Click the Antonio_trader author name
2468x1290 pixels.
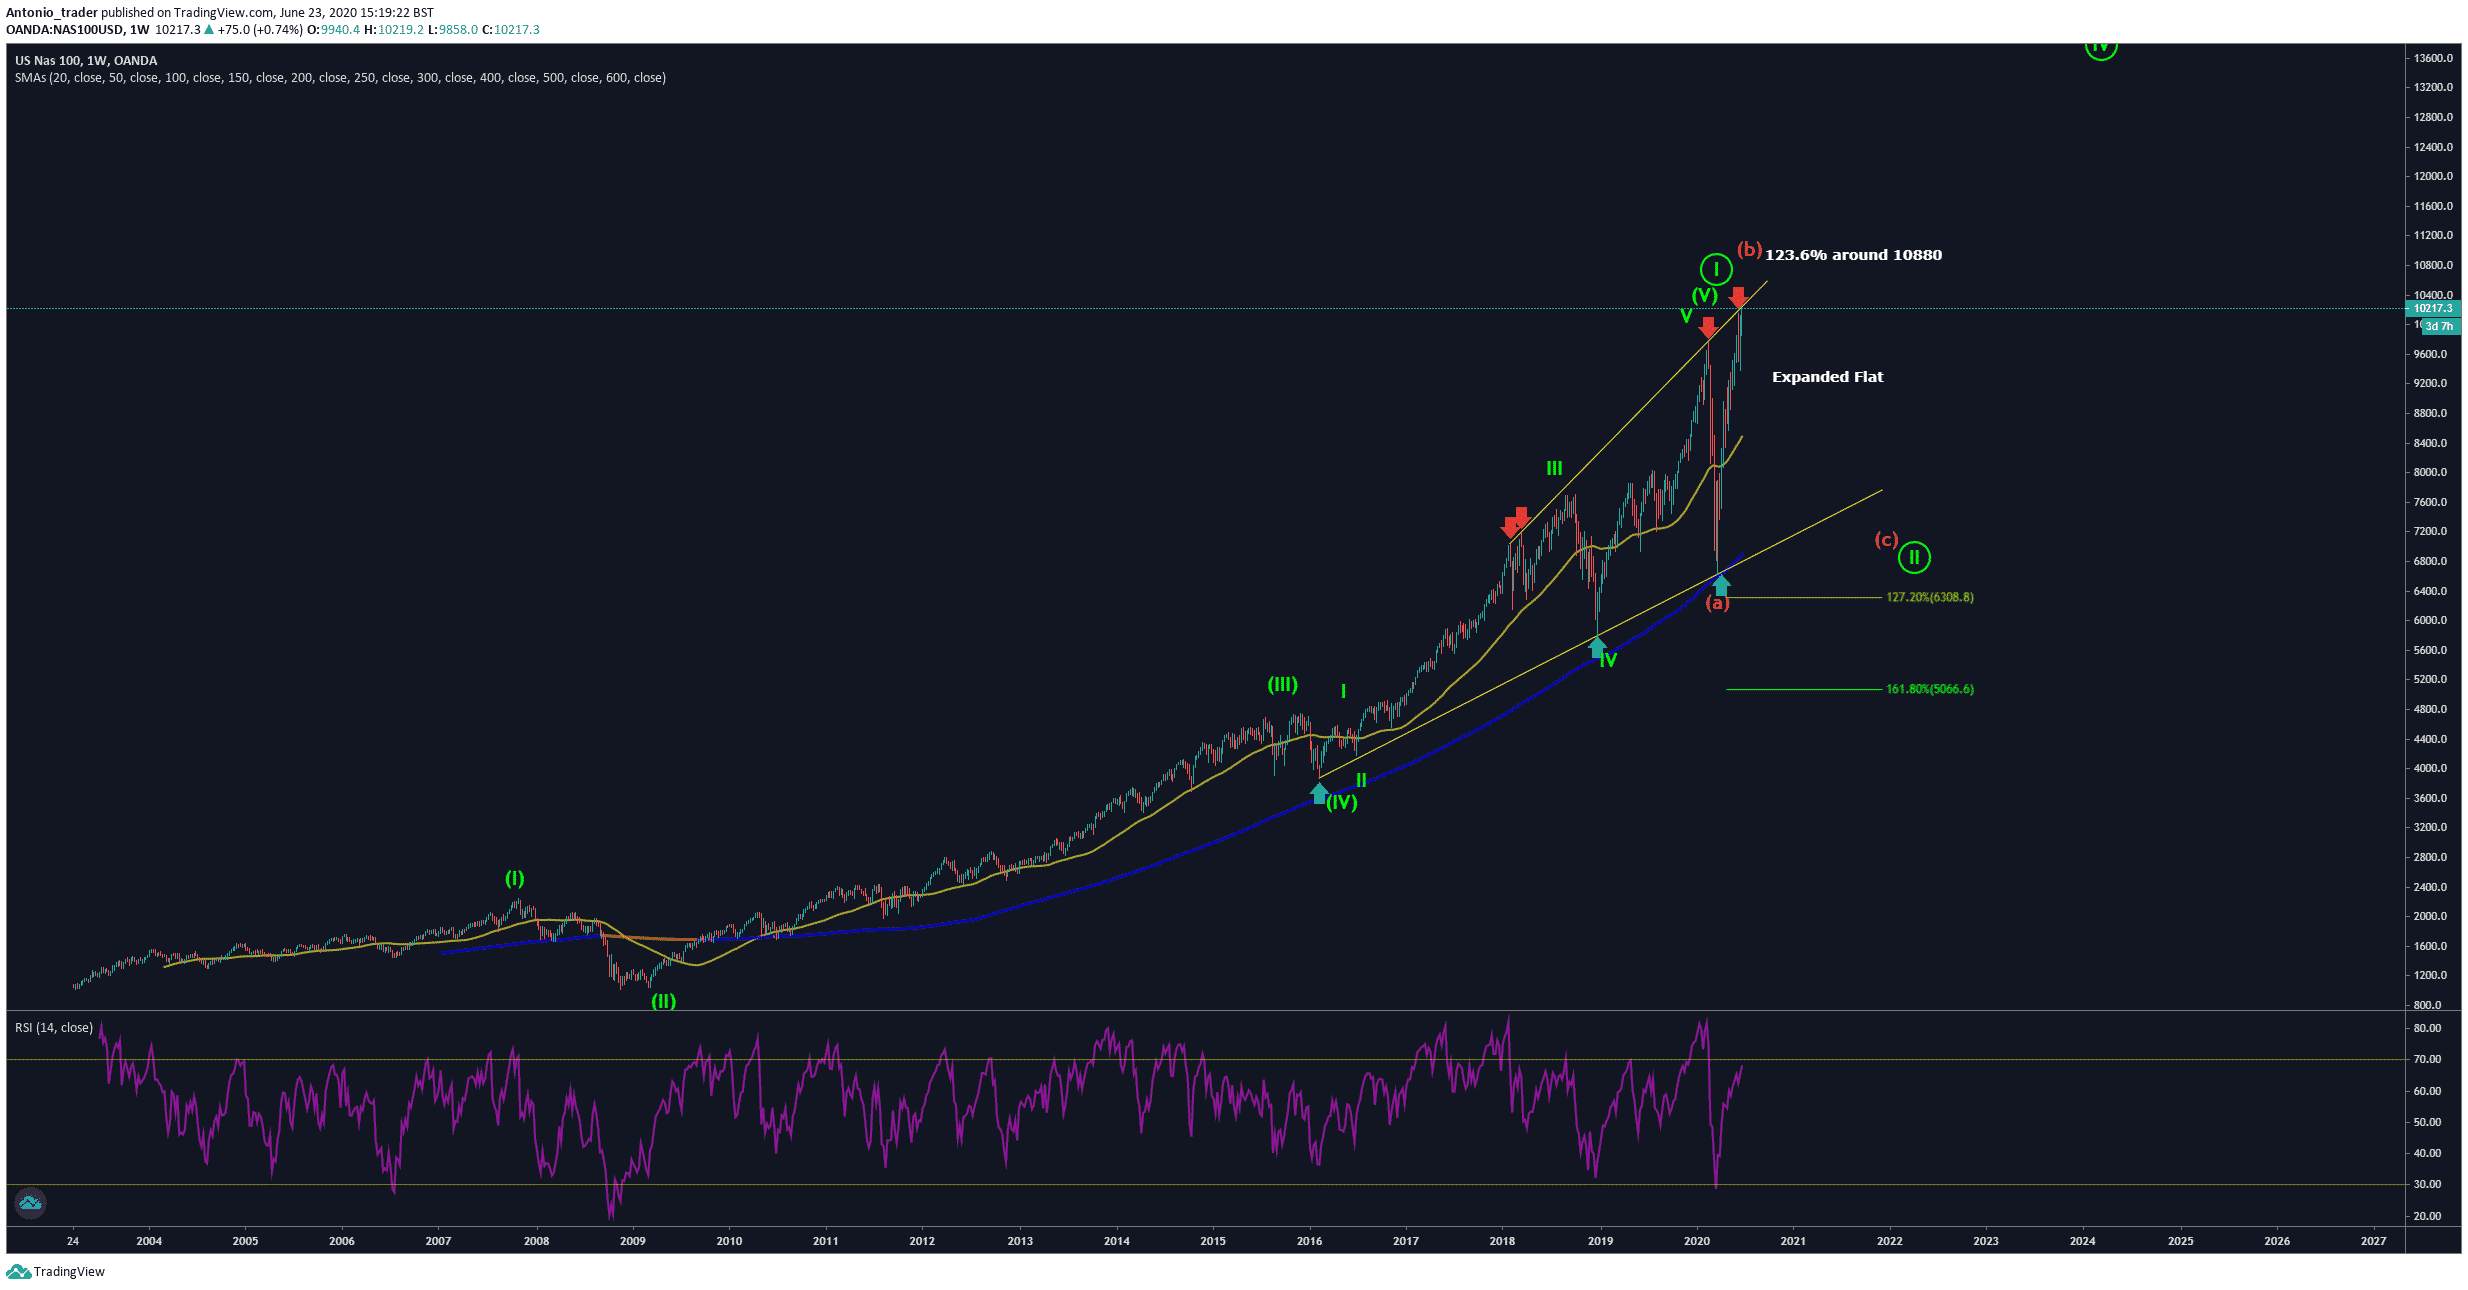tap(52, 13)
